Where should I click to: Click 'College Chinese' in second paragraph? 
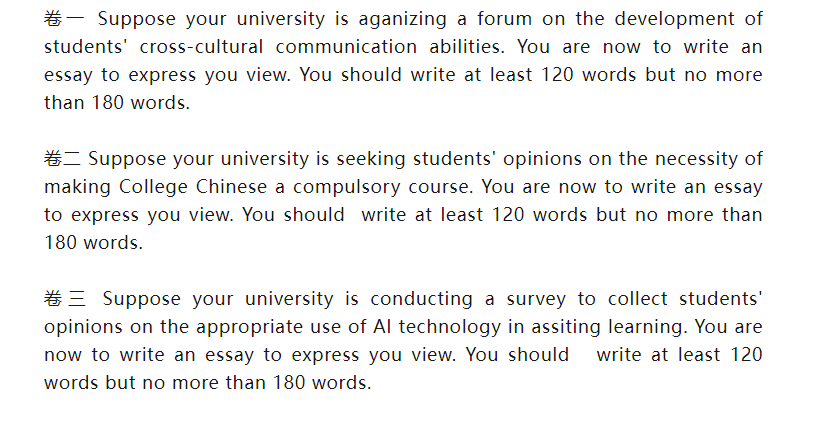[x=193, y=187]
